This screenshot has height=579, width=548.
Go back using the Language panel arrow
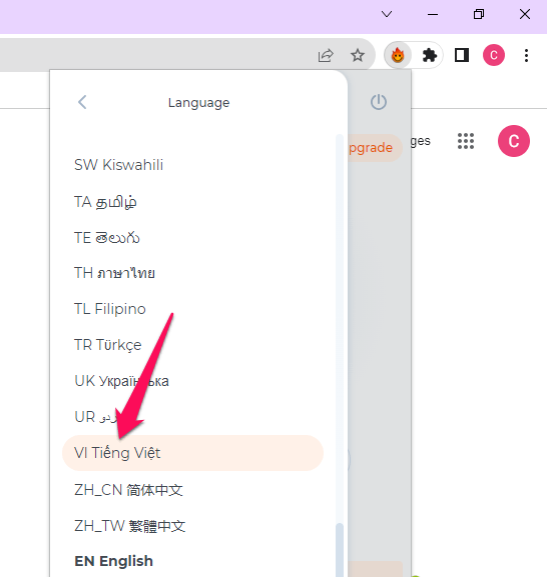[82, 102]
